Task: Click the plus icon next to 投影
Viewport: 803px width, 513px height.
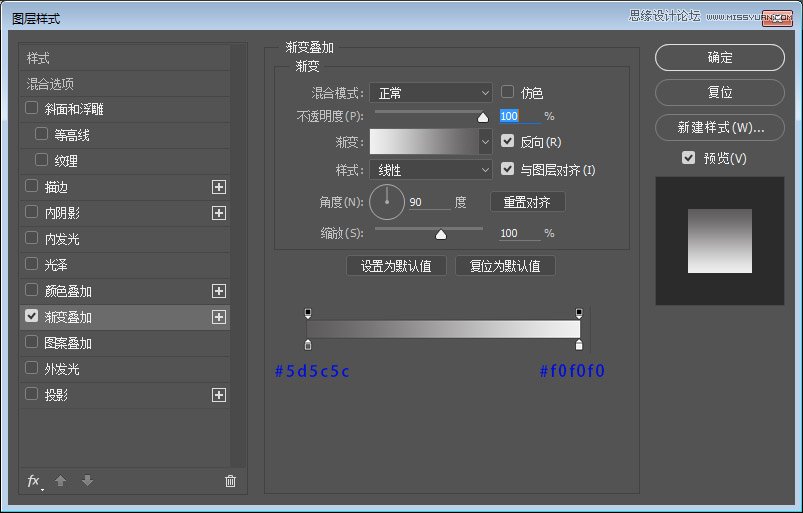Action: click(219, 395)
